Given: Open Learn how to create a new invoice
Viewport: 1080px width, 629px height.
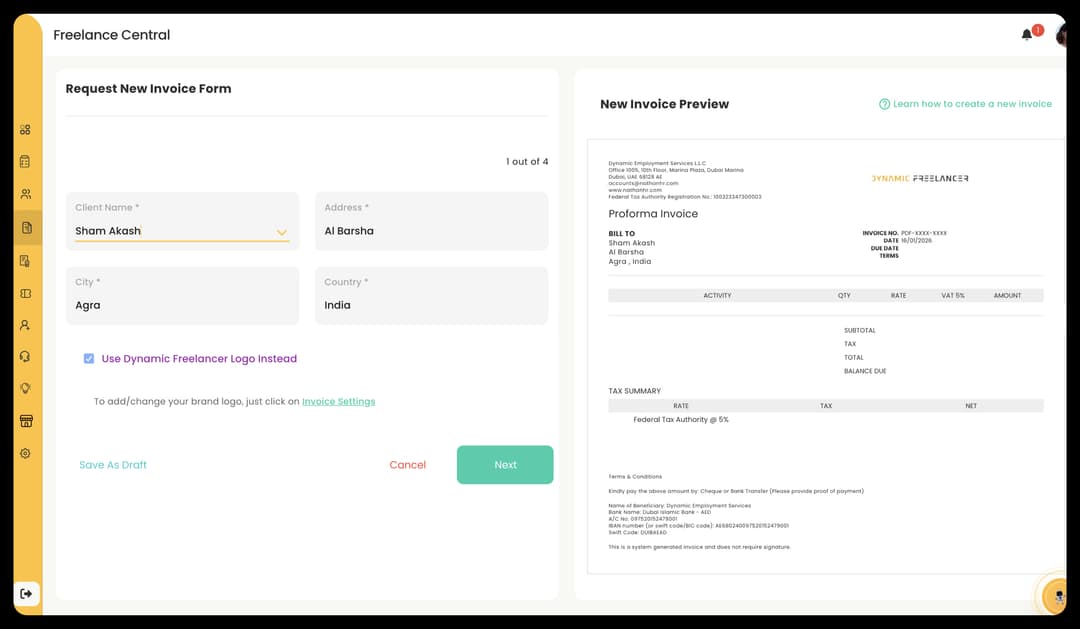Looking at the screenshot, I should tap(965, 103).
